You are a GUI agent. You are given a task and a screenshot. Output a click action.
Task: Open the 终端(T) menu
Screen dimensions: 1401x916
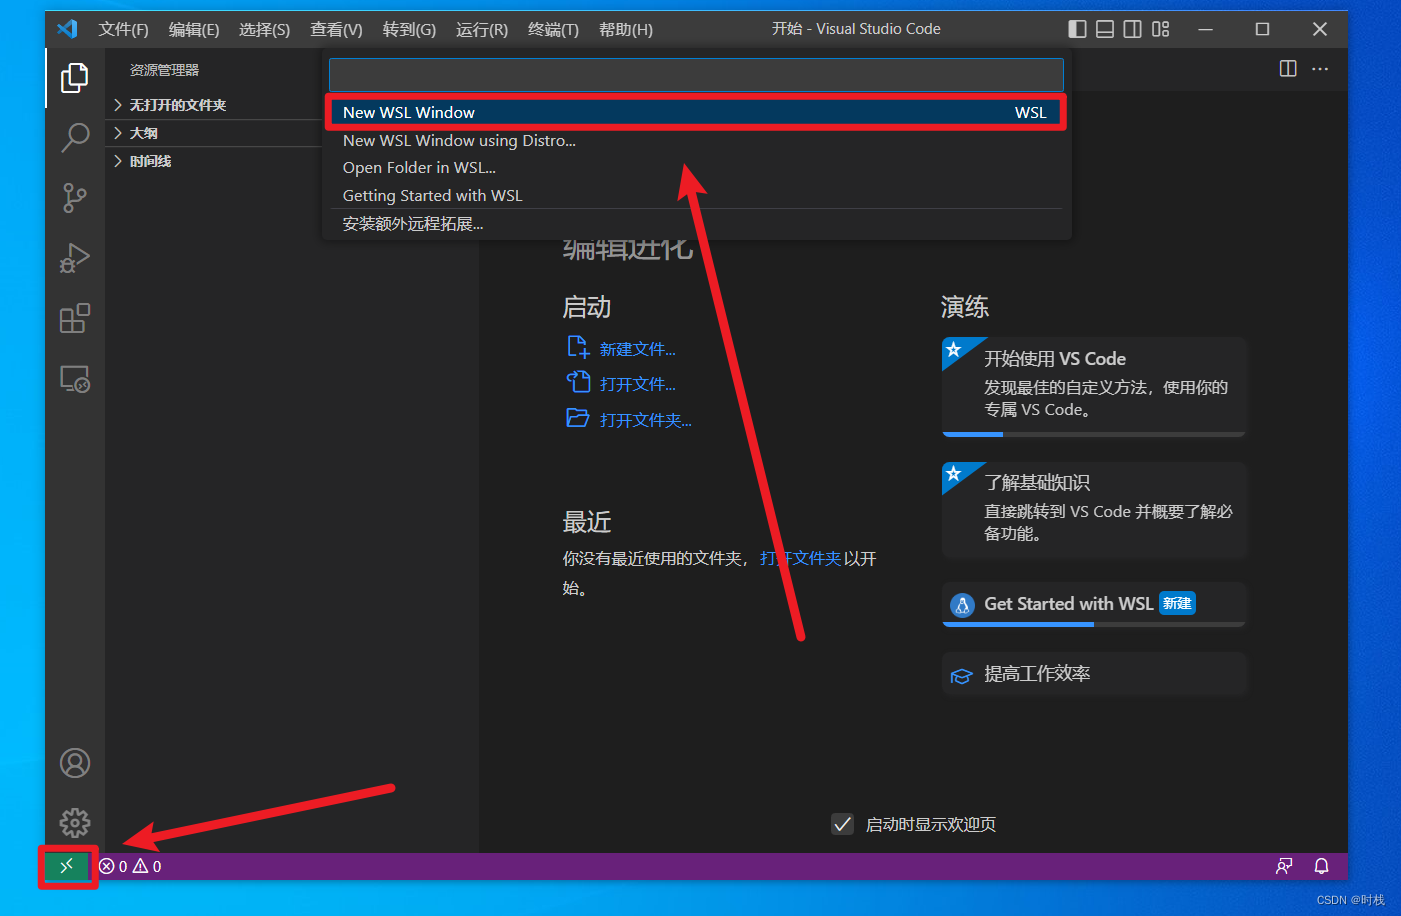(553, 29)
